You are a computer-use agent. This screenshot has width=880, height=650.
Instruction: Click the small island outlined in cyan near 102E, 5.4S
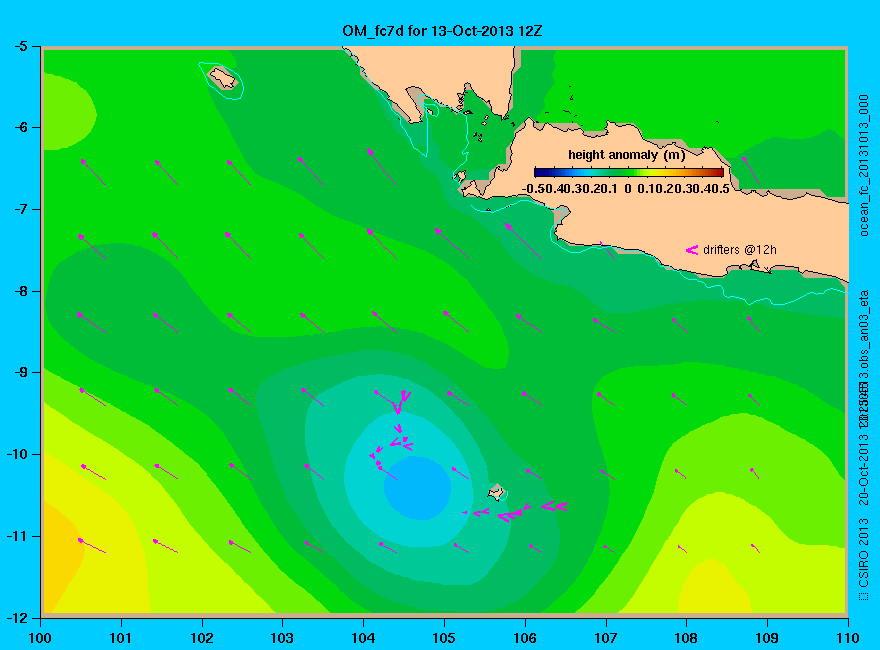point(223,78)
